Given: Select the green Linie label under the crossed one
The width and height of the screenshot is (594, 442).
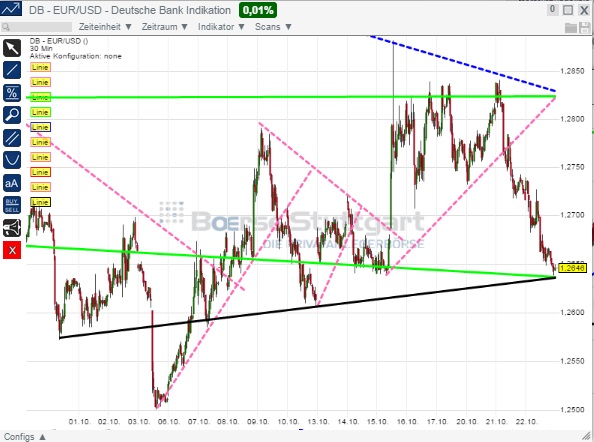Looking at the screenshot, I should coord(40,112).
